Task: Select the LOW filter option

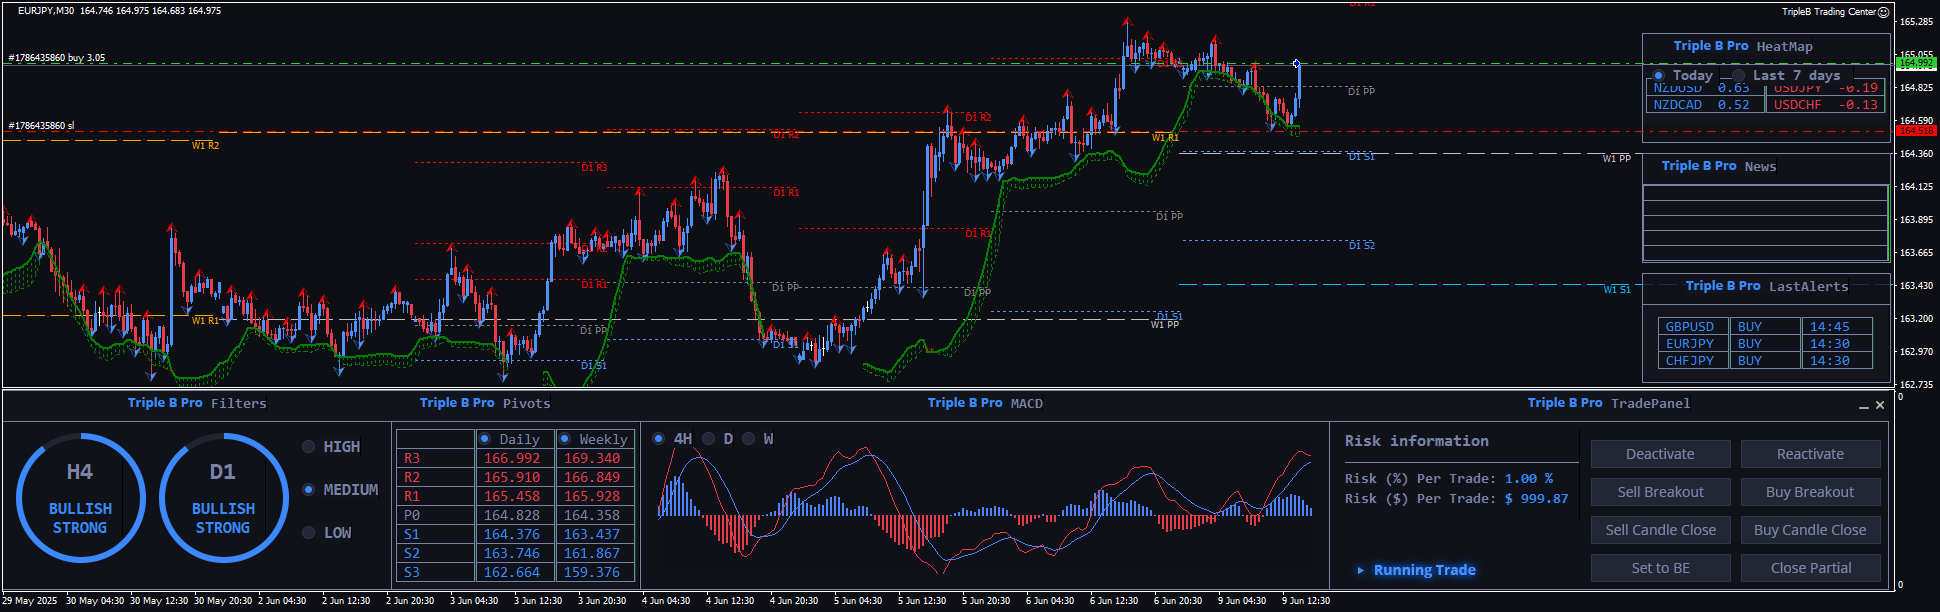Action: point(309,533)
